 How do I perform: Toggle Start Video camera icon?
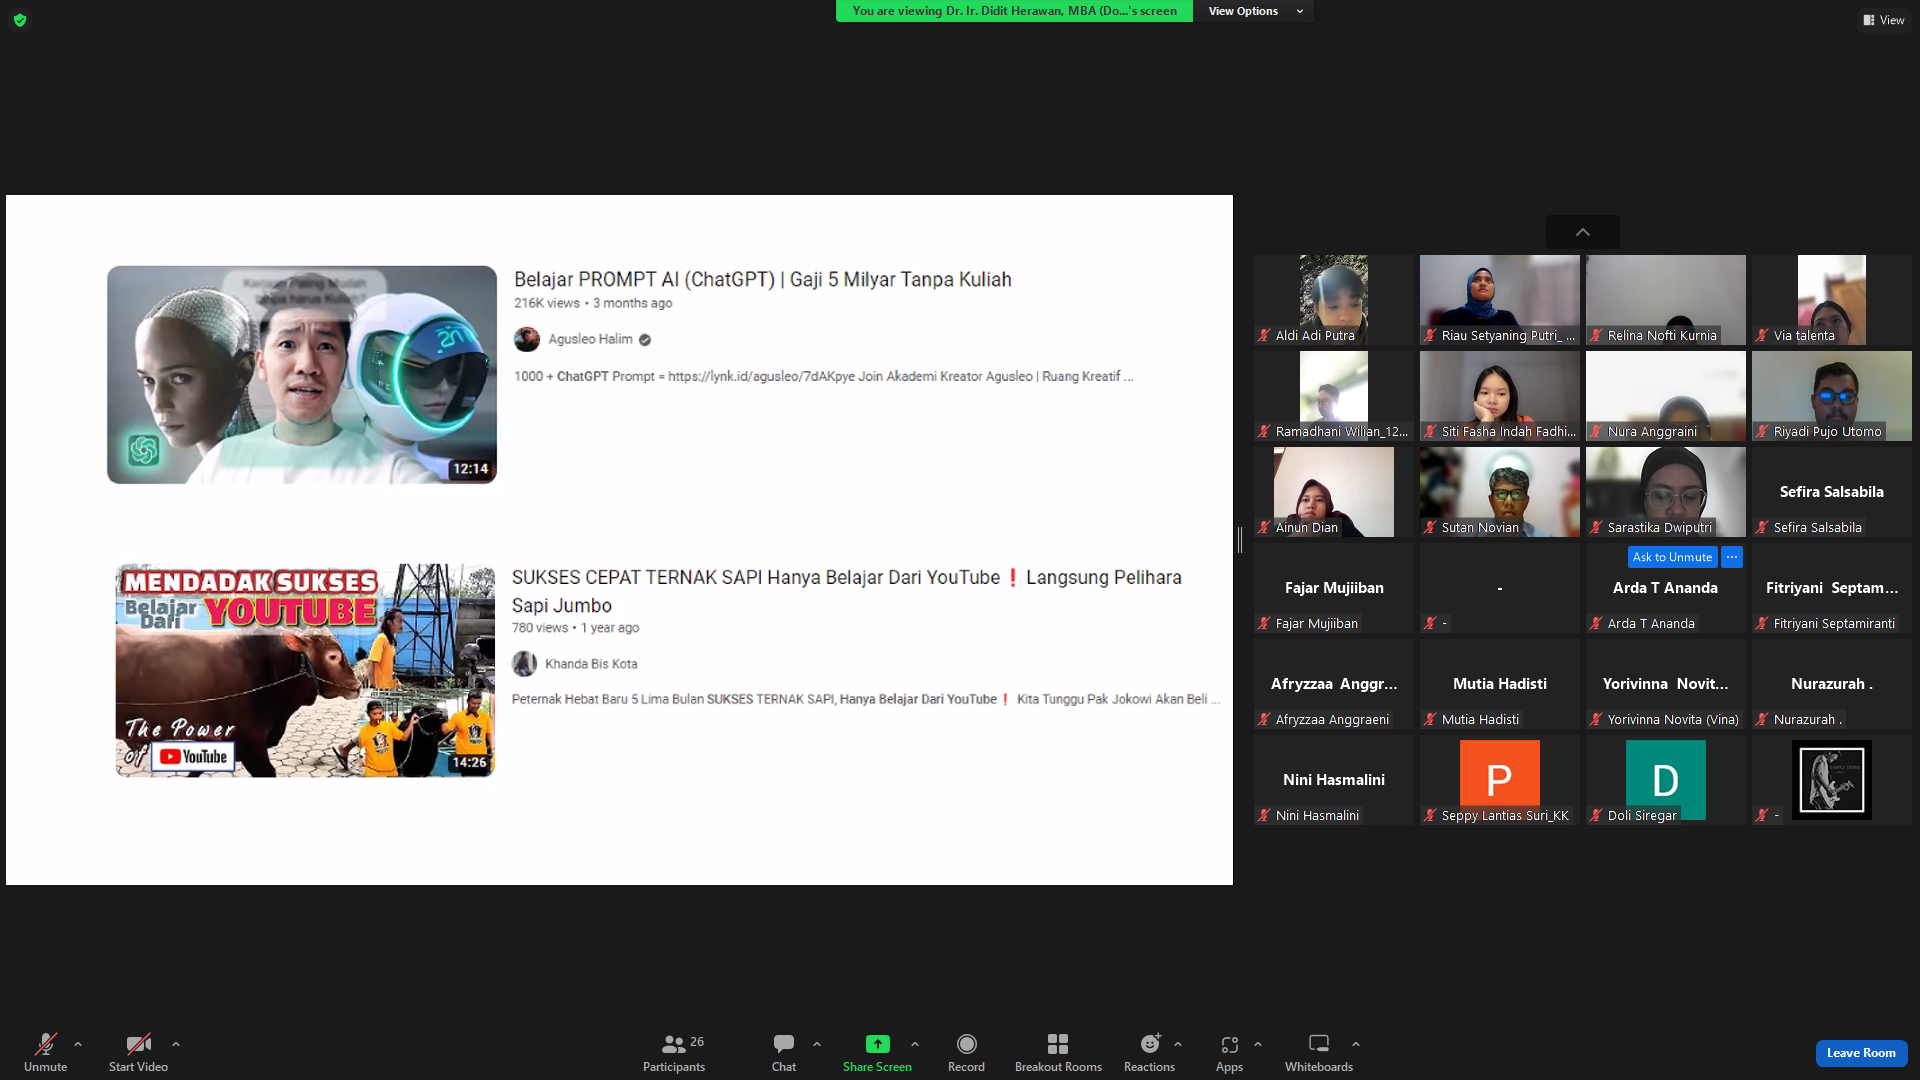click(138, 1044)
